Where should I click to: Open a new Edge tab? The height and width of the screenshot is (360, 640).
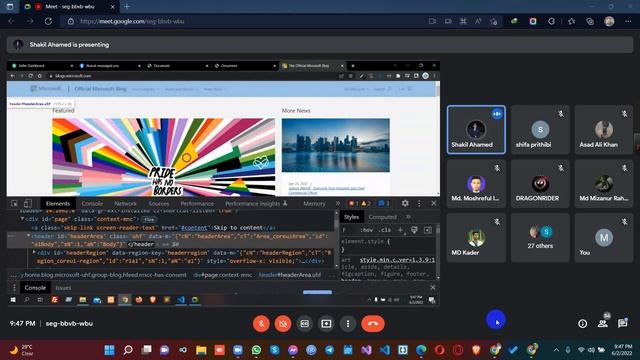[127, 7]
